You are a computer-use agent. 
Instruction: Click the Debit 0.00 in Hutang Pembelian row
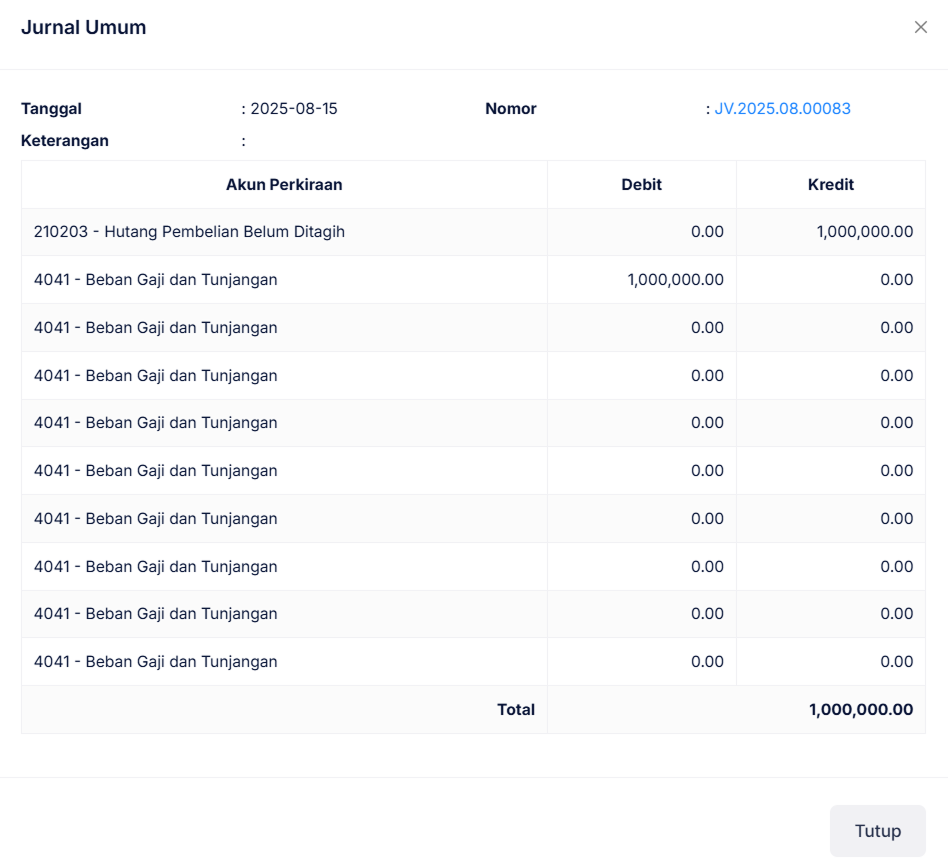[x=707, y=232]
